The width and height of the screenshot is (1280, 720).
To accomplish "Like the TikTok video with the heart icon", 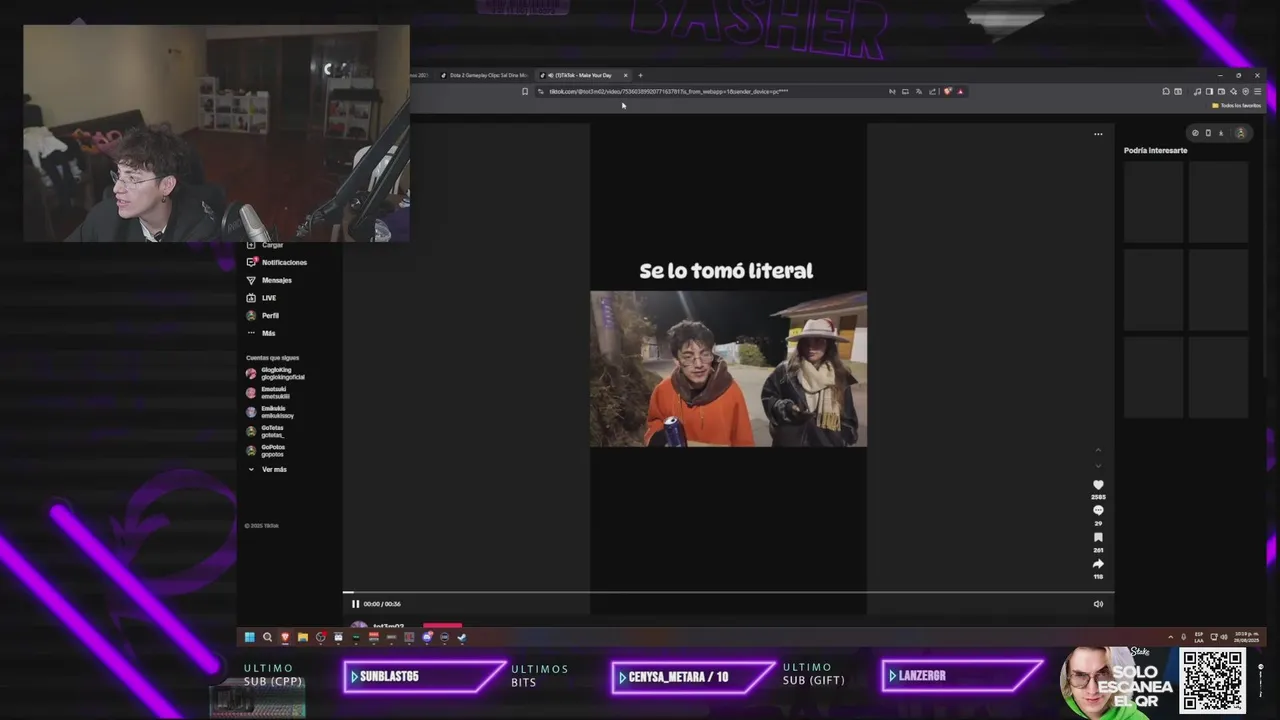I will [x=1098, y=485].
